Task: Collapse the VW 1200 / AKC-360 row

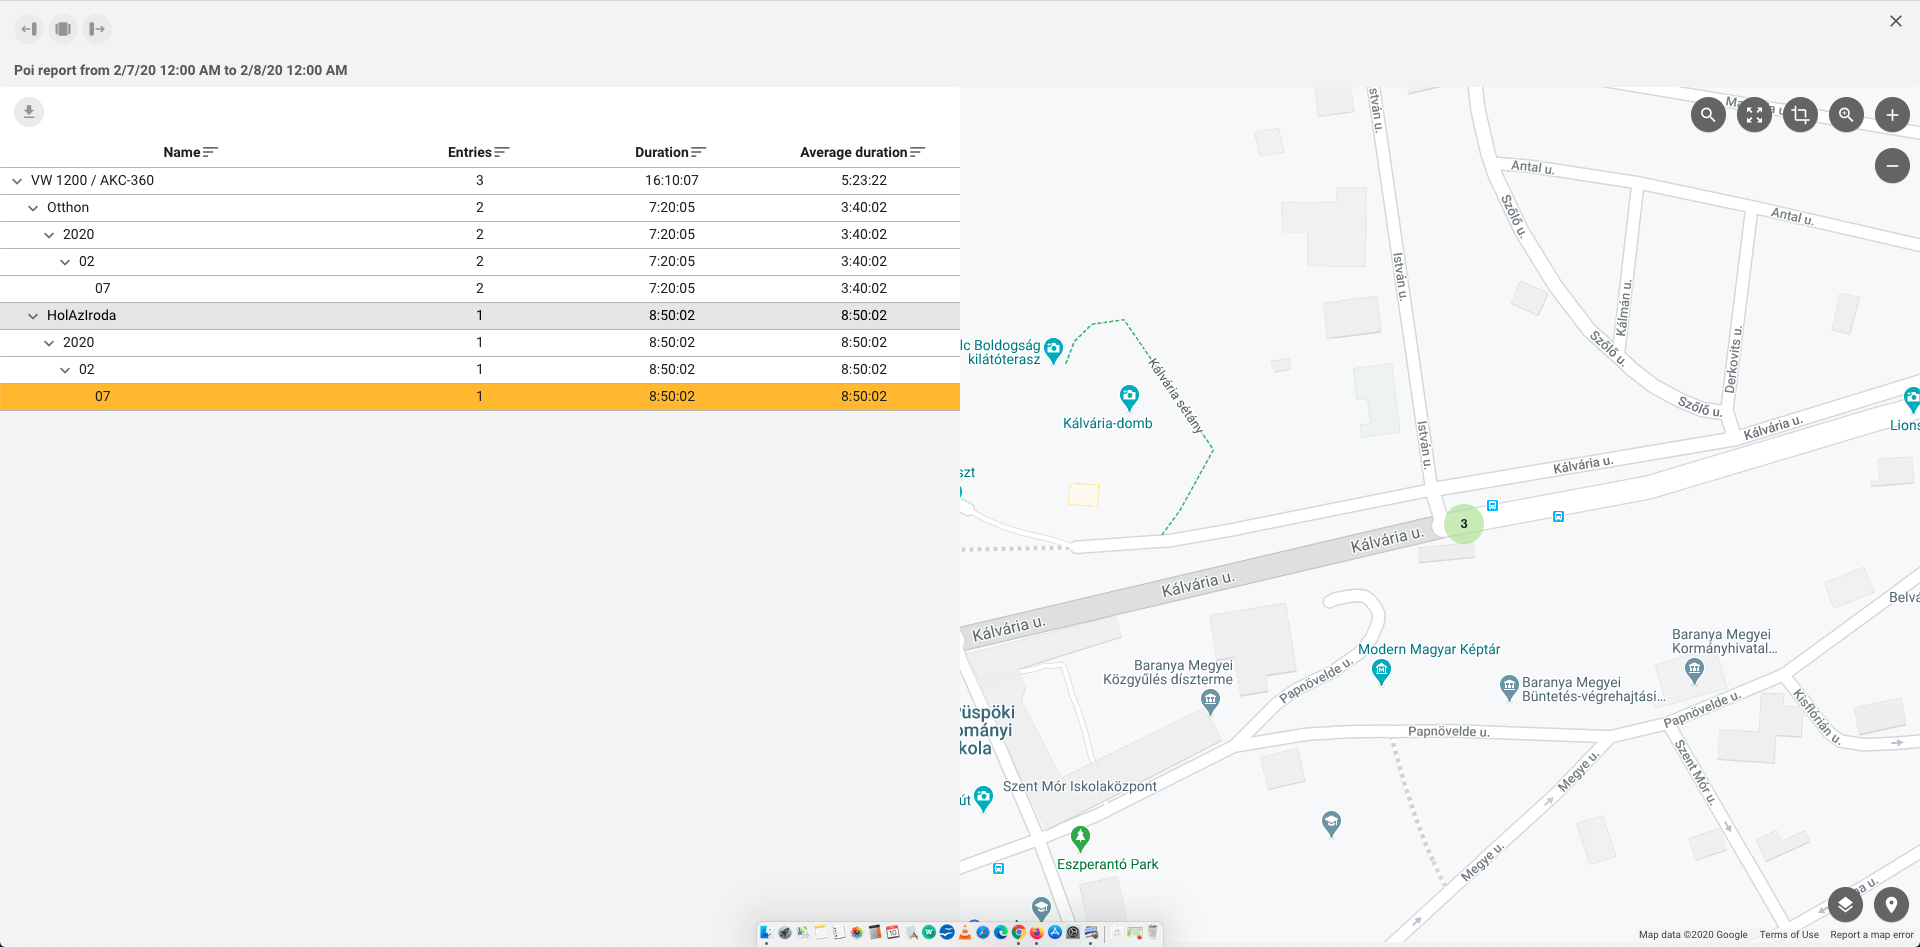Action: tap(17, 181)
